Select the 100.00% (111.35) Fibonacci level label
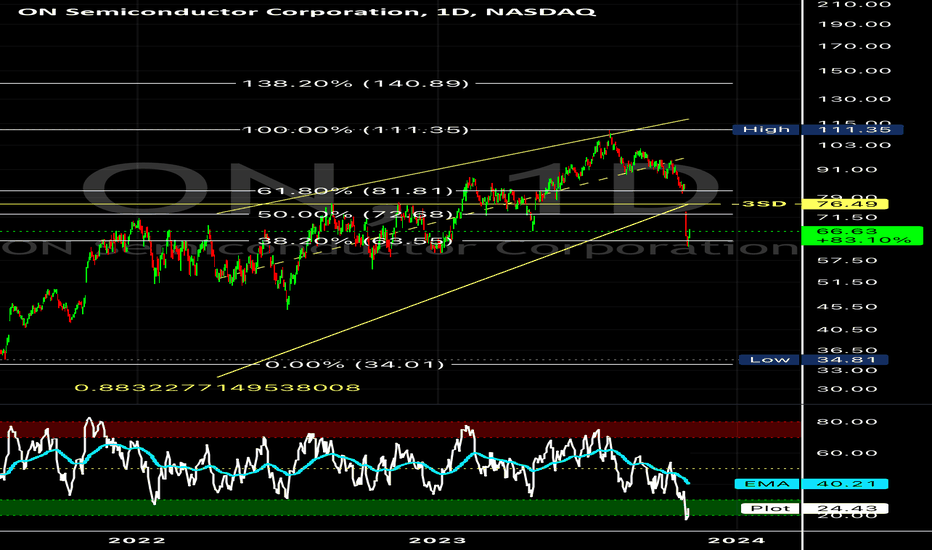Image resolution: width=932 pixels, height=550 pixels. tap(356, 130)
